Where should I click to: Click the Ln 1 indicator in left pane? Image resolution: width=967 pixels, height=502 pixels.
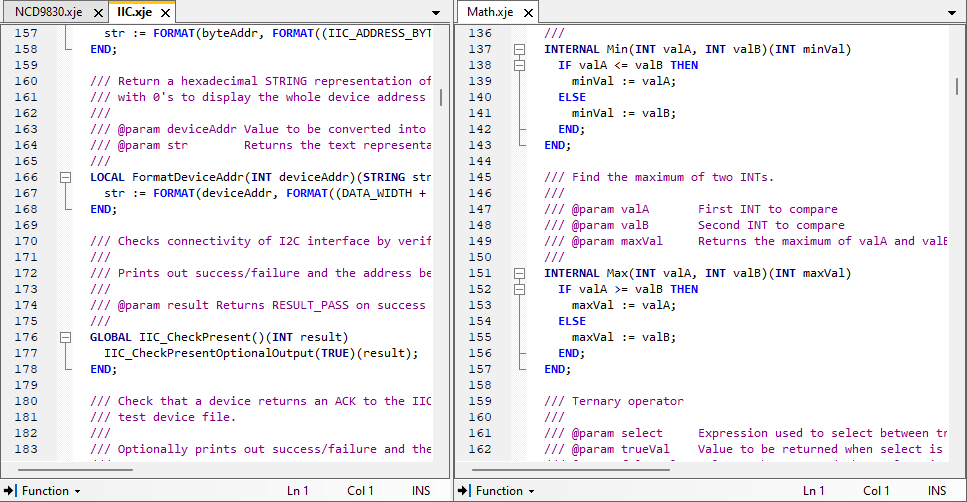click(298, 491)
